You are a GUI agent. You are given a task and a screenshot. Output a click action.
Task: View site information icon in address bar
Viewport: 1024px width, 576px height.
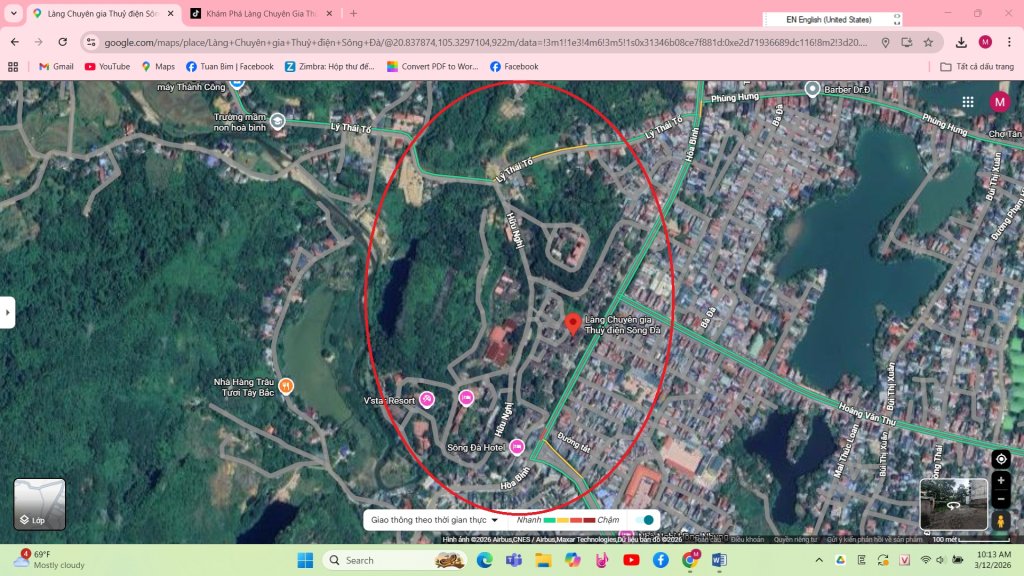point(91,42)
